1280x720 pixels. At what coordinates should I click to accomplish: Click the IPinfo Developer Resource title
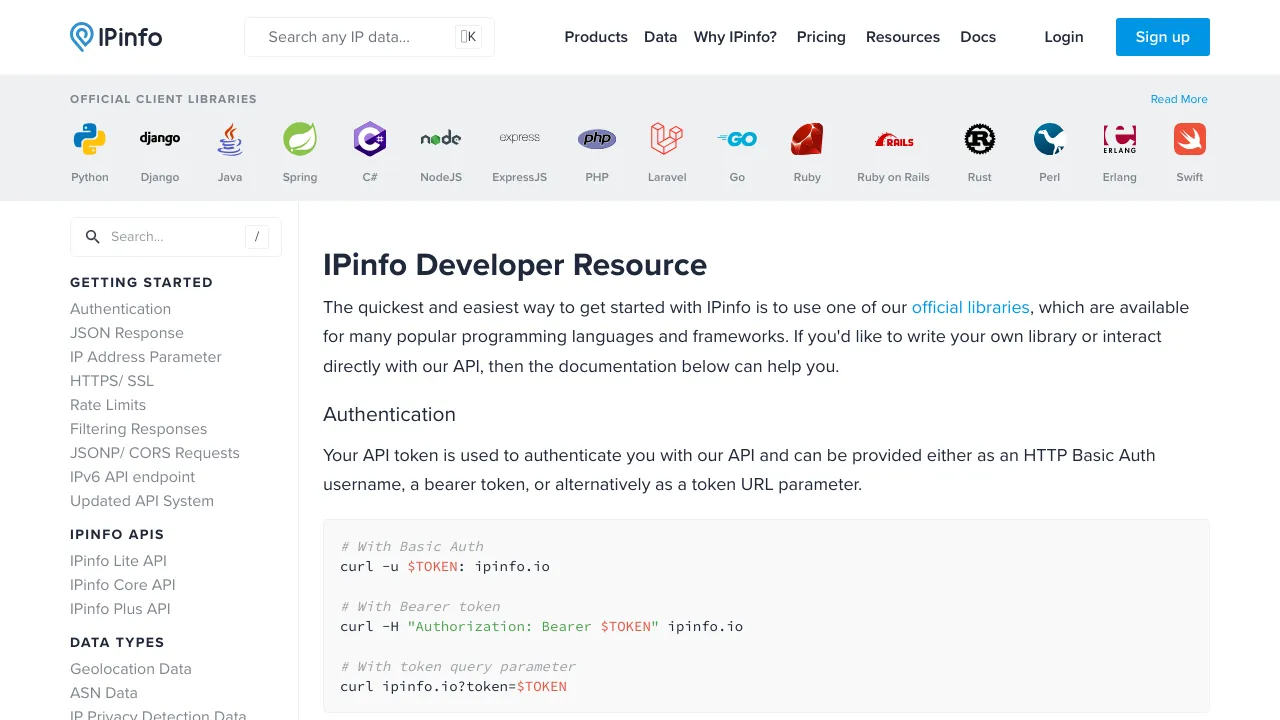[x=515, y=265]
